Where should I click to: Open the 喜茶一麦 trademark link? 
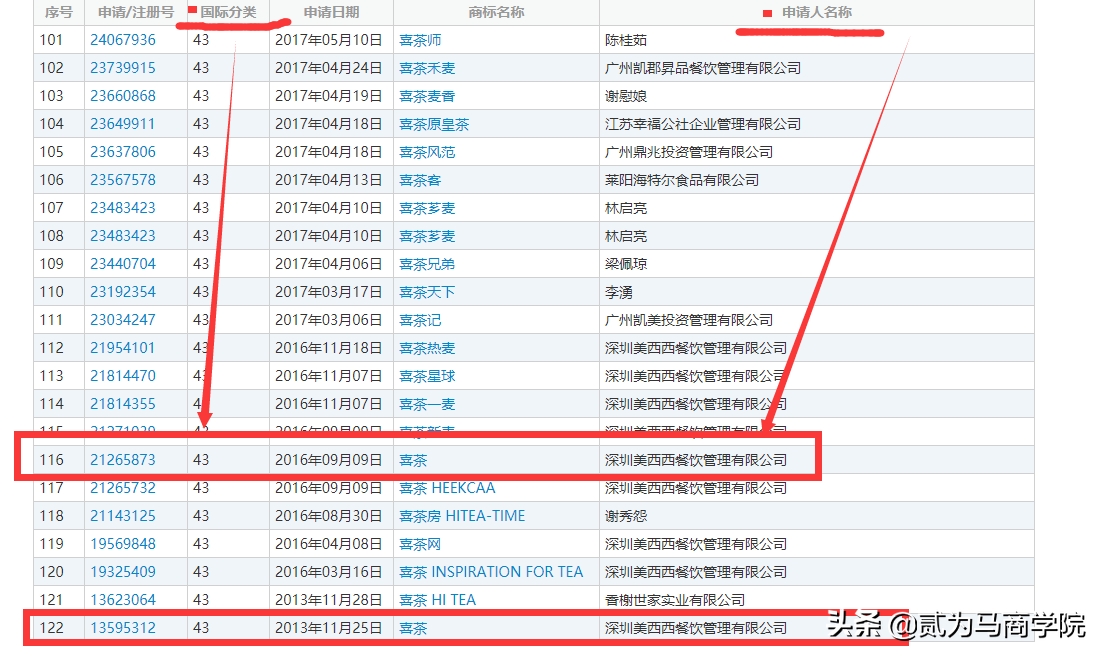(427, 404)
